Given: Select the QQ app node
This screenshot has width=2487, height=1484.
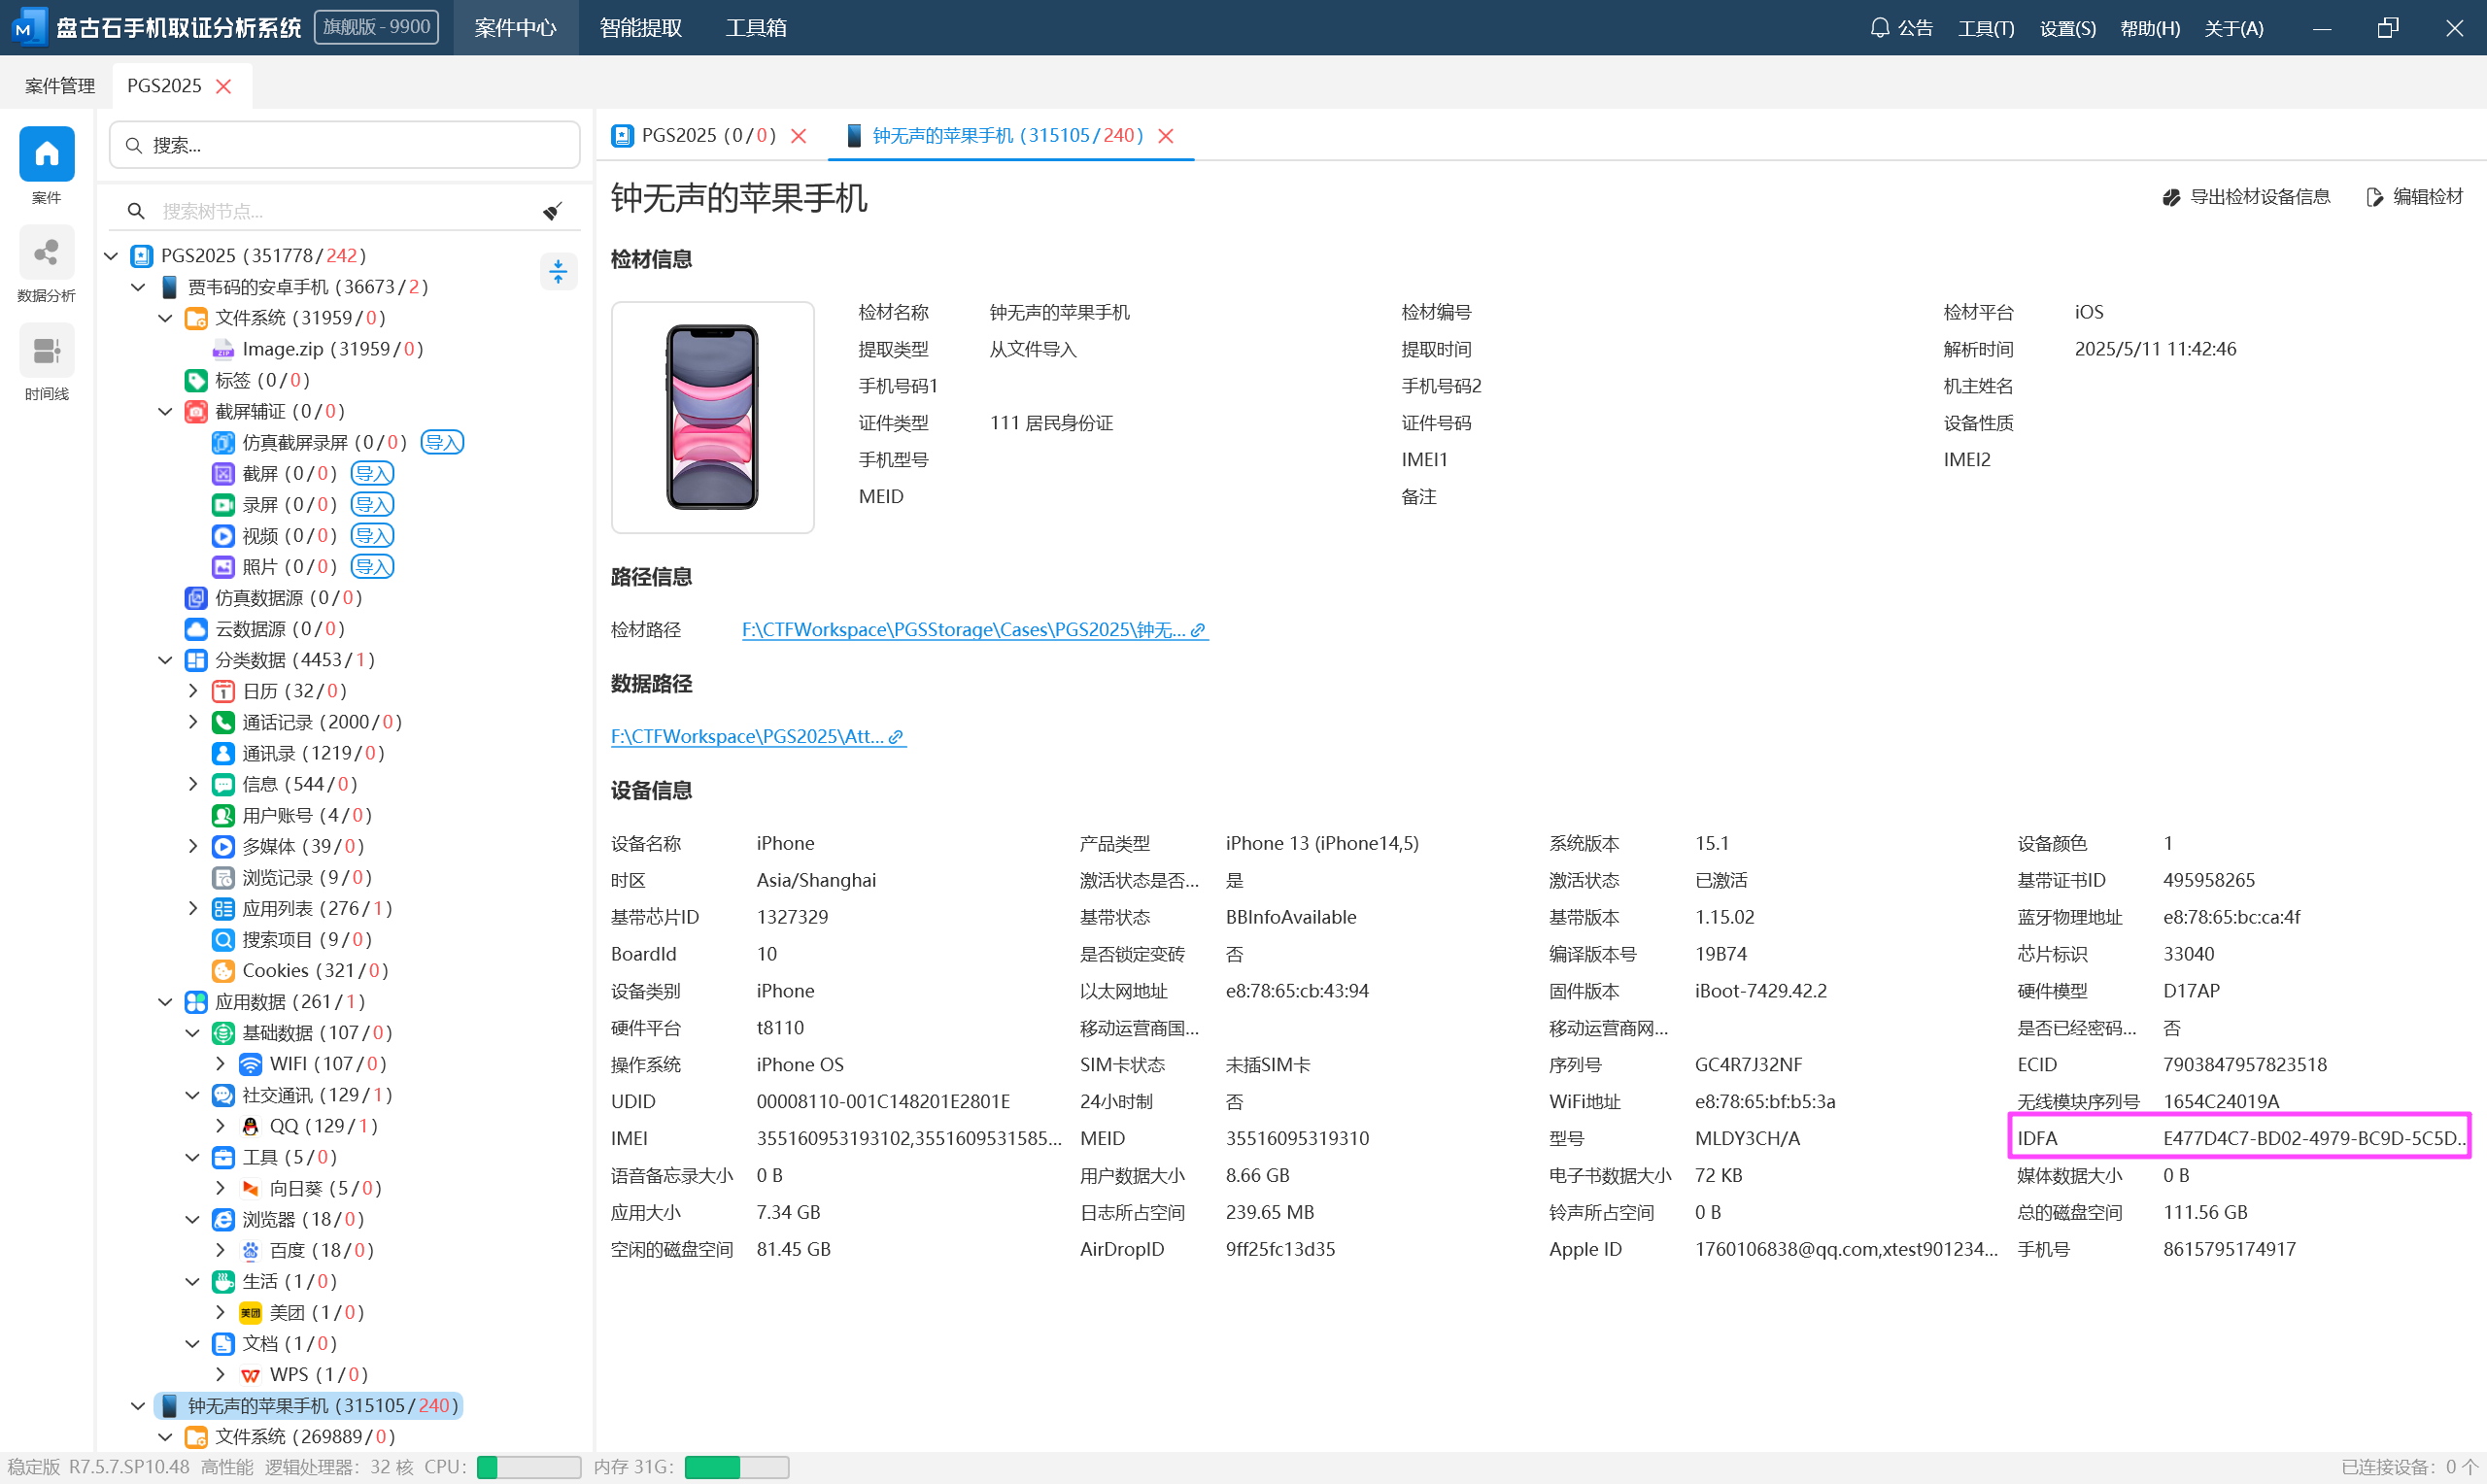Looking at the screenshot, I should click(x=309, y=1126).
